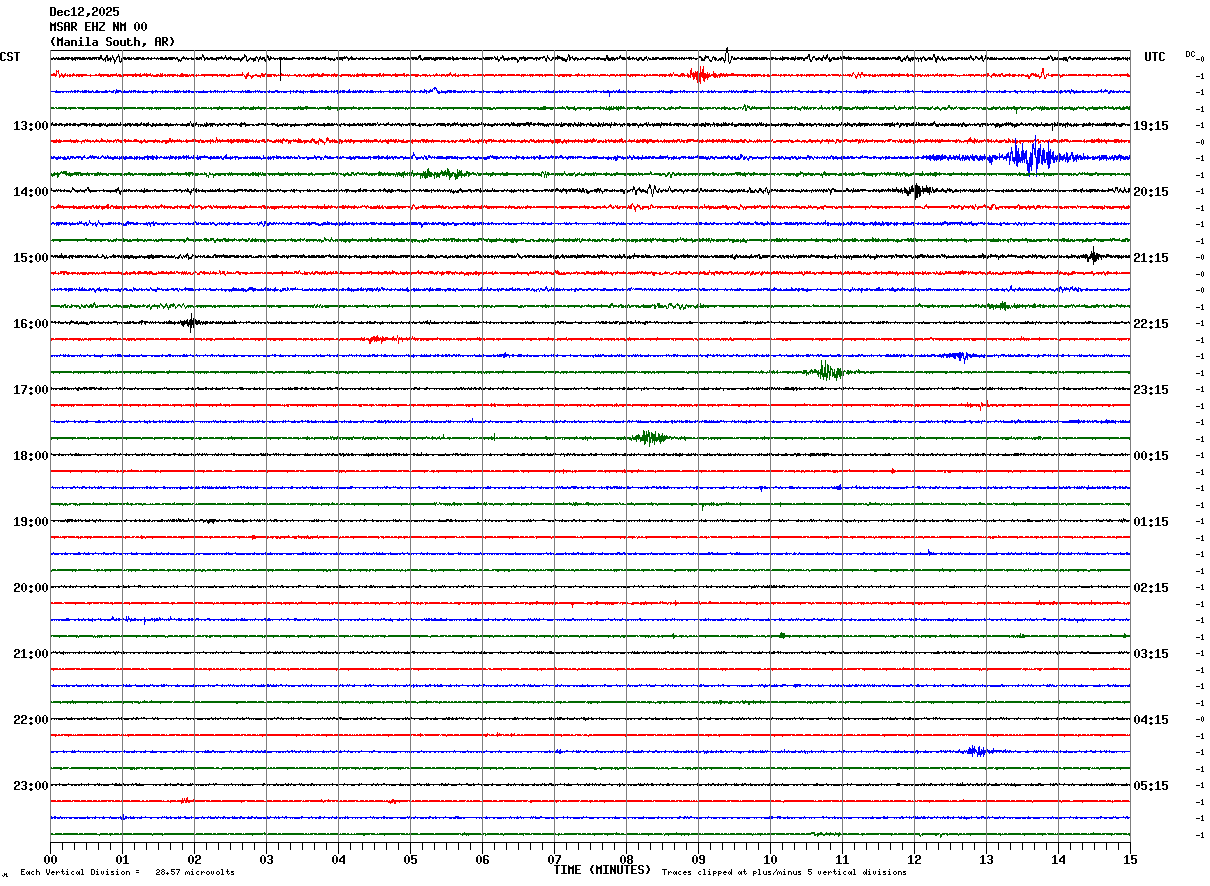
Task: Click the CST timezone label
Action: point(10,57)
